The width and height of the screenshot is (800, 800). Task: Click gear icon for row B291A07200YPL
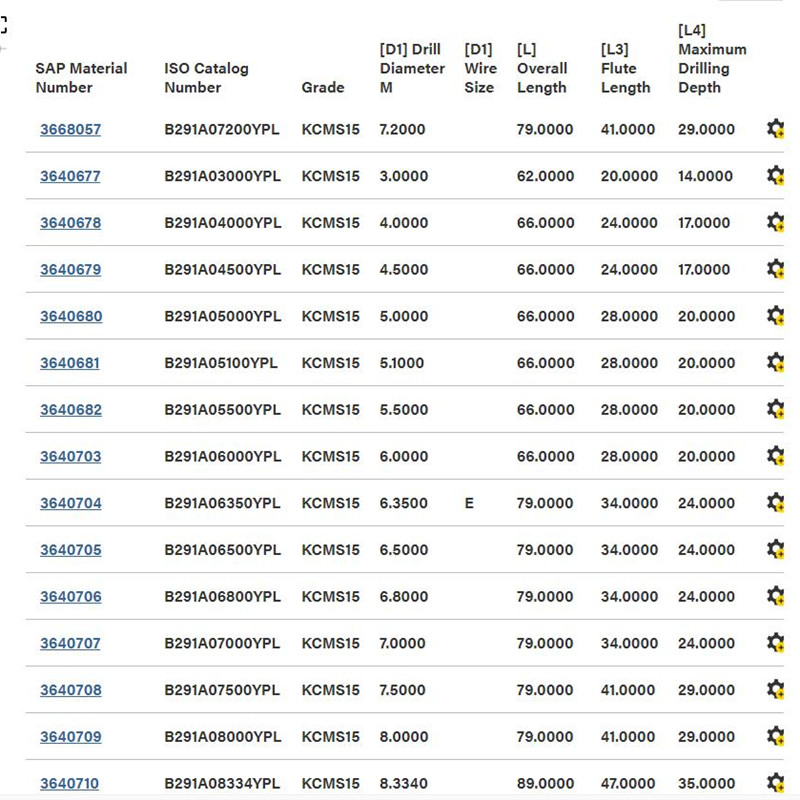pos(775,129)
